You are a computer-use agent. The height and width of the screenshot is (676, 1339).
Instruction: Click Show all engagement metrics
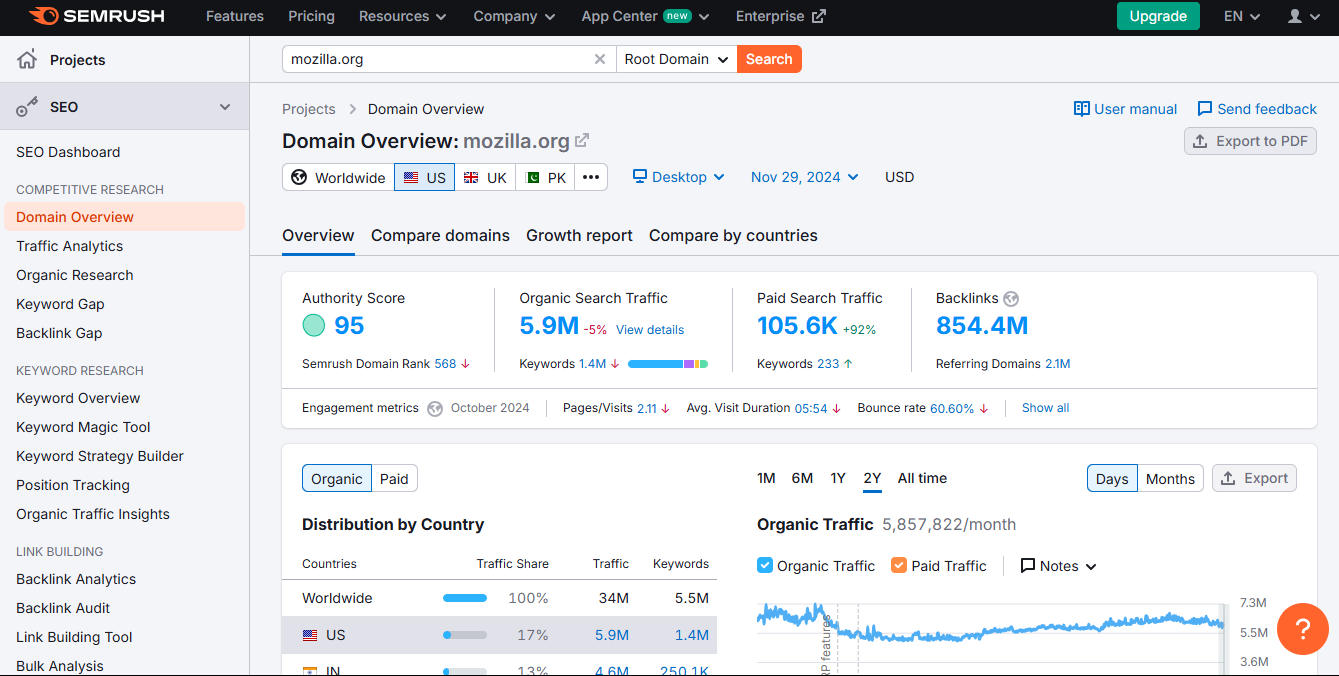(1045, 408)
